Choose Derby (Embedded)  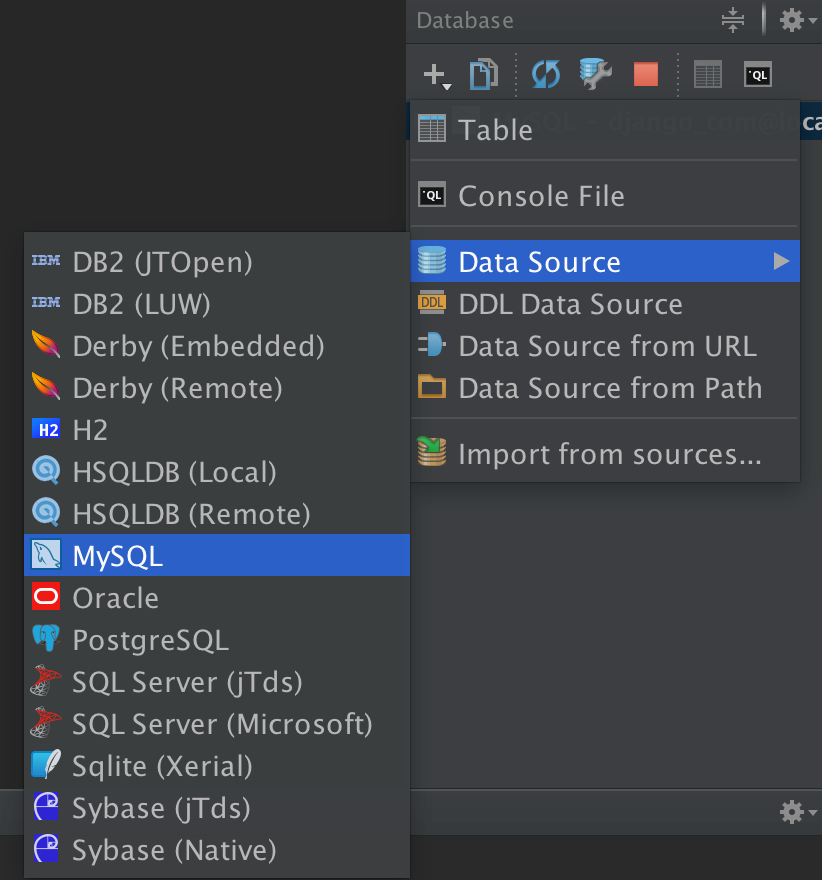click(217, 346)
